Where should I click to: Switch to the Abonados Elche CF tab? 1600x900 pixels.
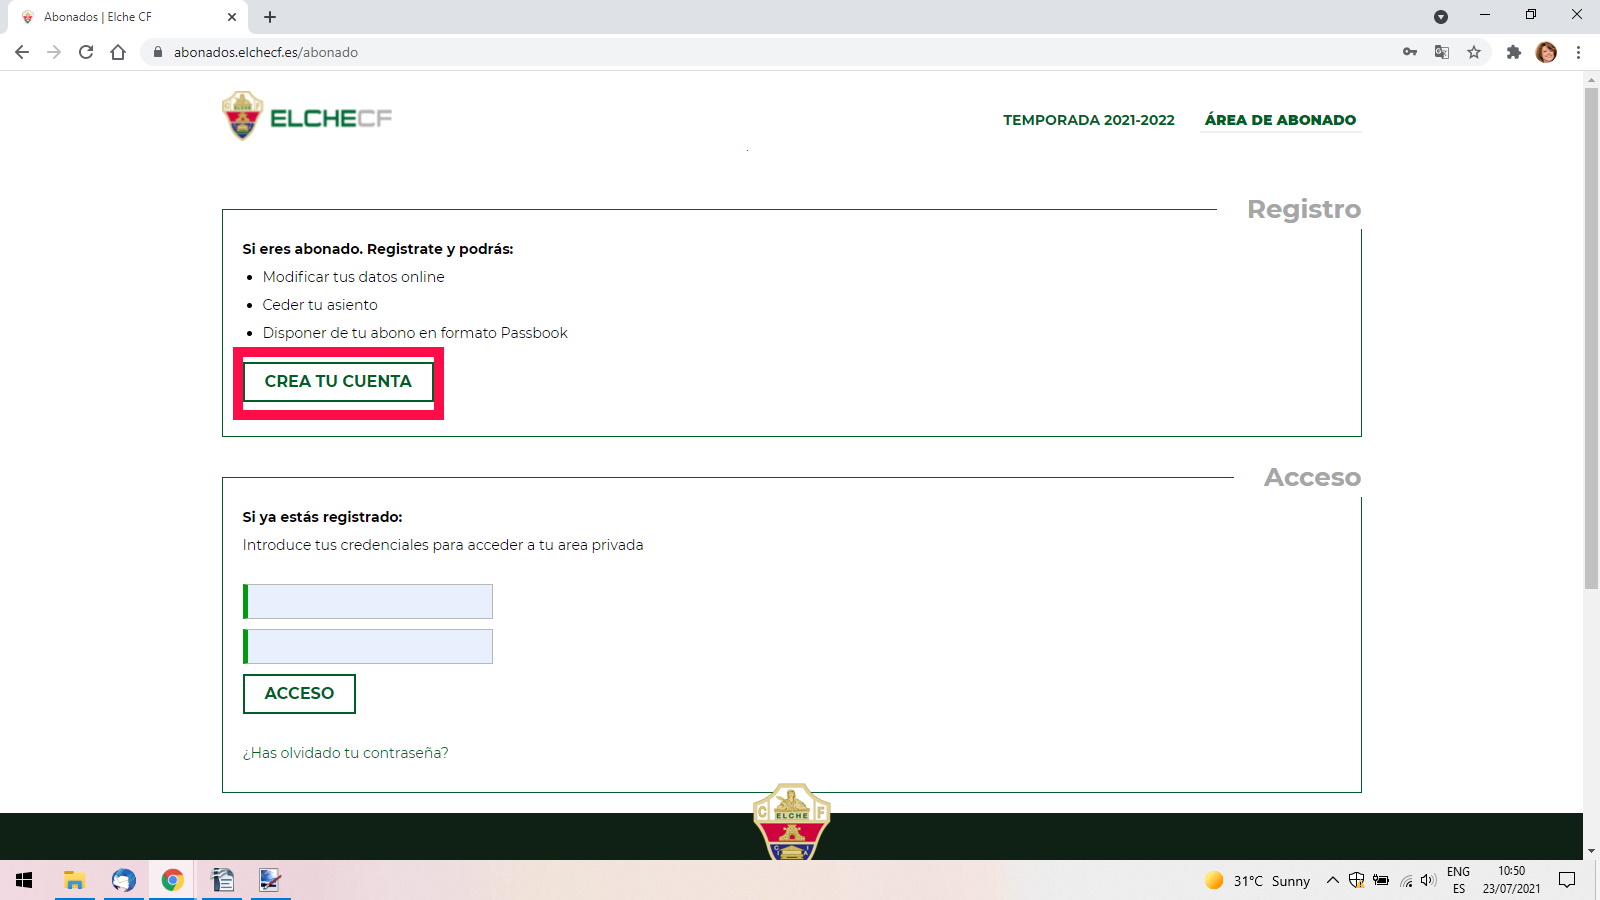120,16
